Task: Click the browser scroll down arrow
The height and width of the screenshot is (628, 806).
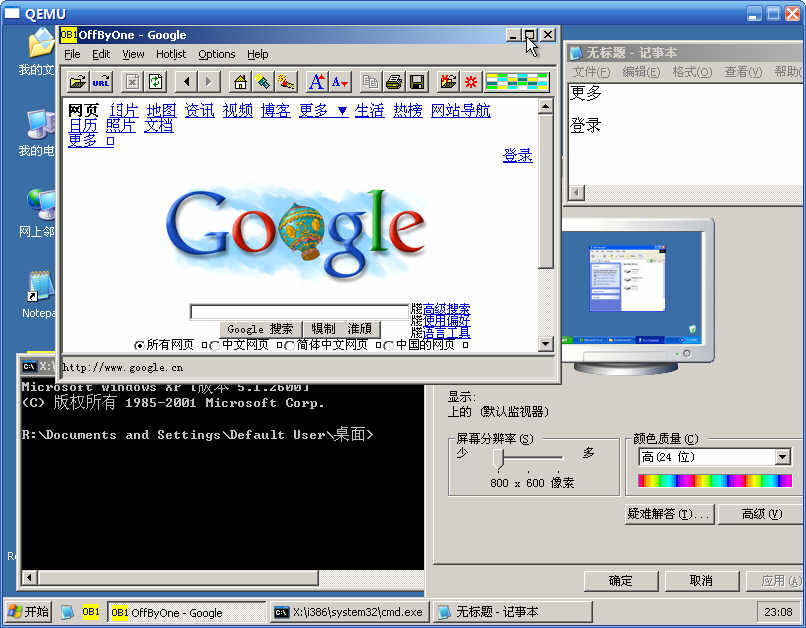Action: pos(545,343)
